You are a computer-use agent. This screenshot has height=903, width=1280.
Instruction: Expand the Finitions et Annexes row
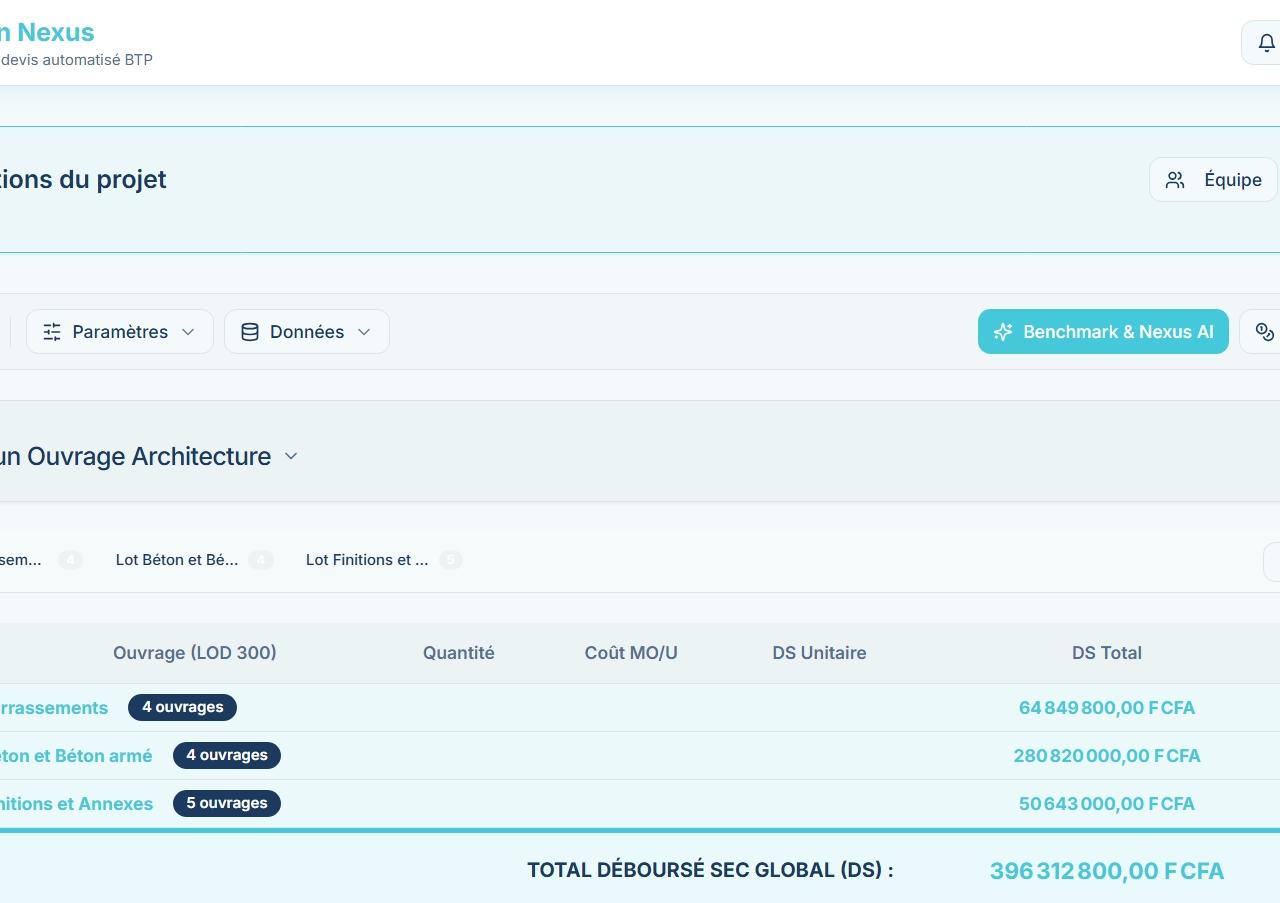point(640,804)
